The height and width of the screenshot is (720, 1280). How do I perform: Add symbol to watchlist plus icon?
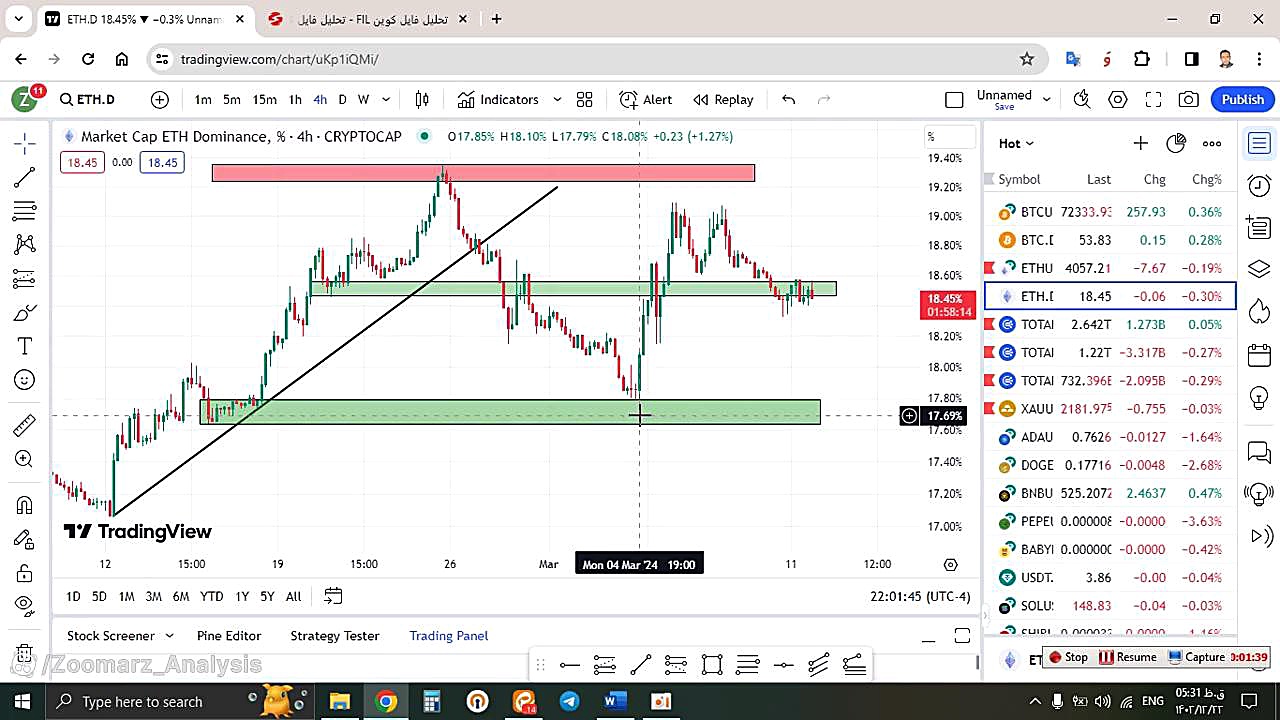1140,143
